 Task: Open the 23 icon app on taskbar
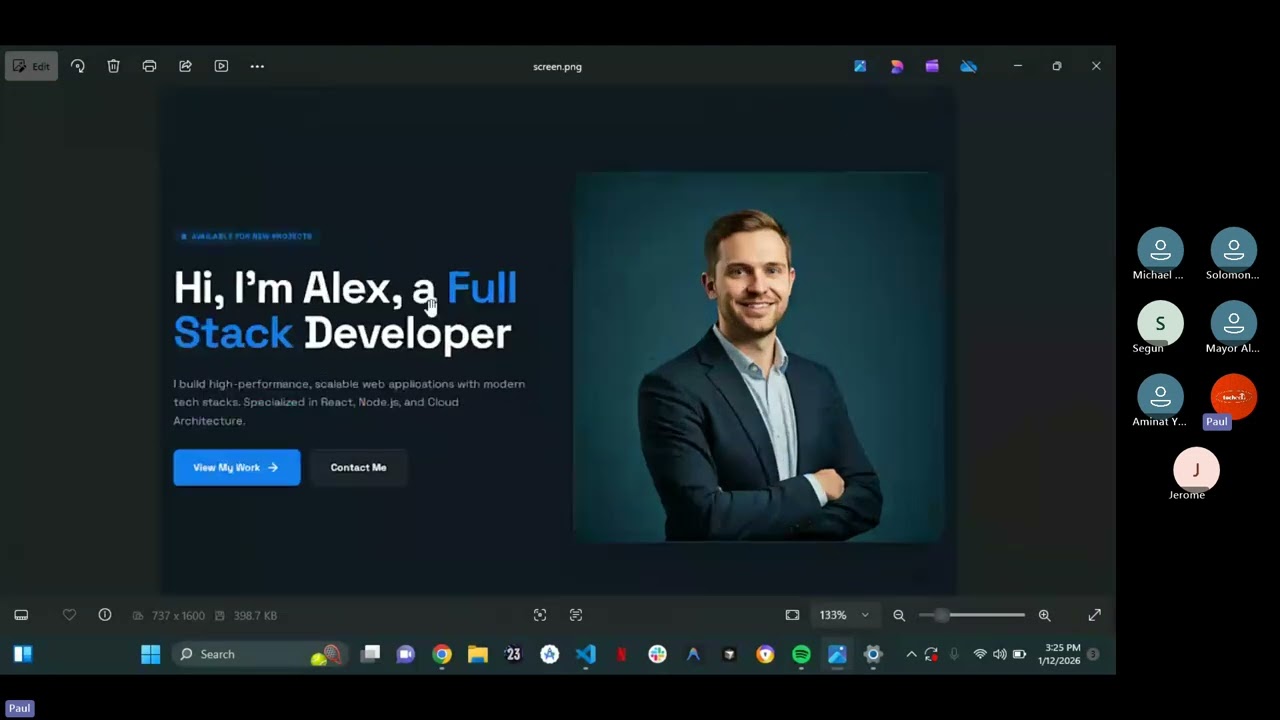pyautogui.click(x=513, y=654)
